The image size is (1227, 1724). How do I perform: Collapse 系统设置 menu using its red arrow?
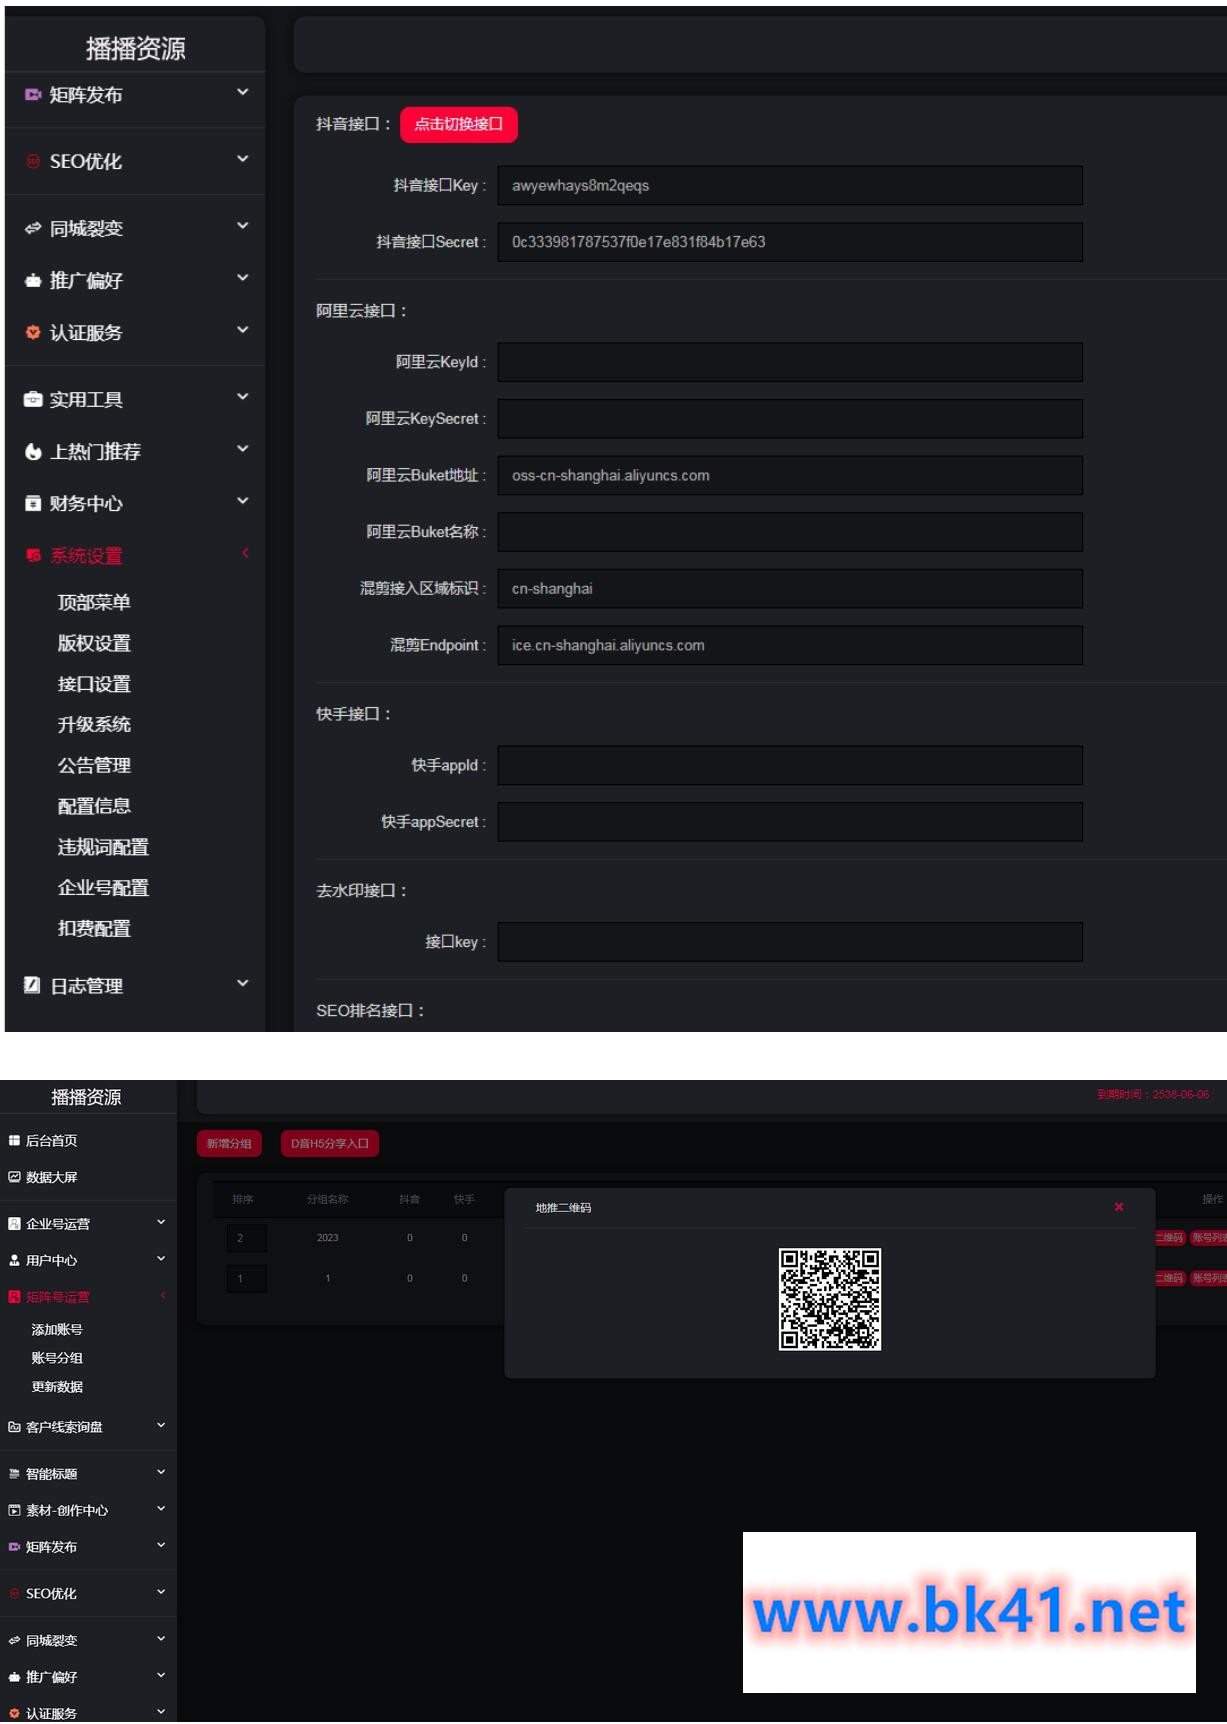(244, 553)
